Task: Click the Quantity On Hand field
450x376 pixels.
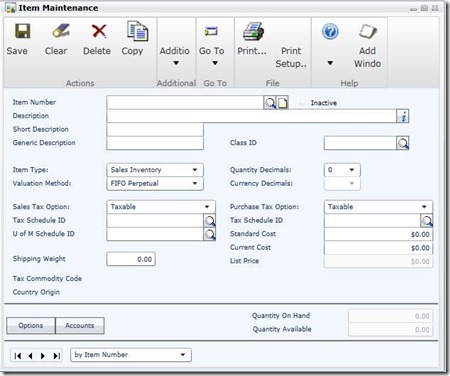Action: (390, 316)
